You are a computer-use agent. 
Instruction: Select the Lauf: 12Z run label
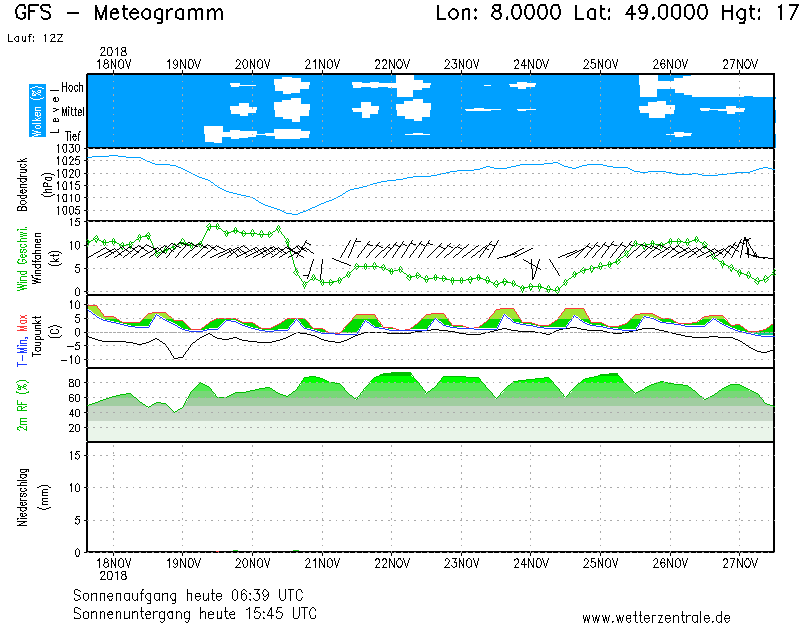click(33, 37)
